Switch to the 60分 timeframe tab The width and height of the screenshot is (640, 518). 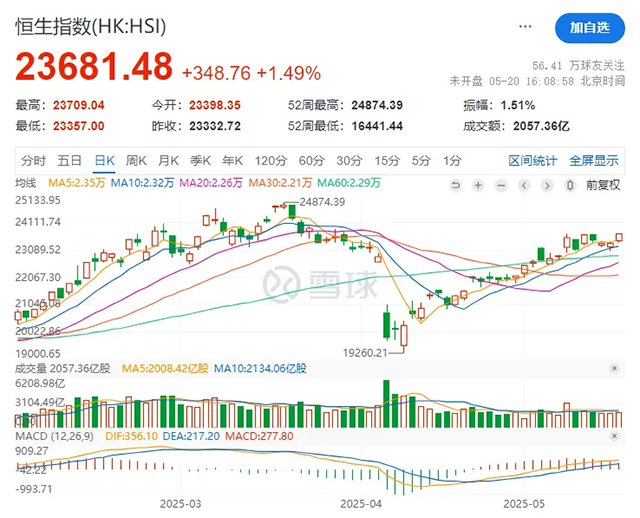click(311, 160)
